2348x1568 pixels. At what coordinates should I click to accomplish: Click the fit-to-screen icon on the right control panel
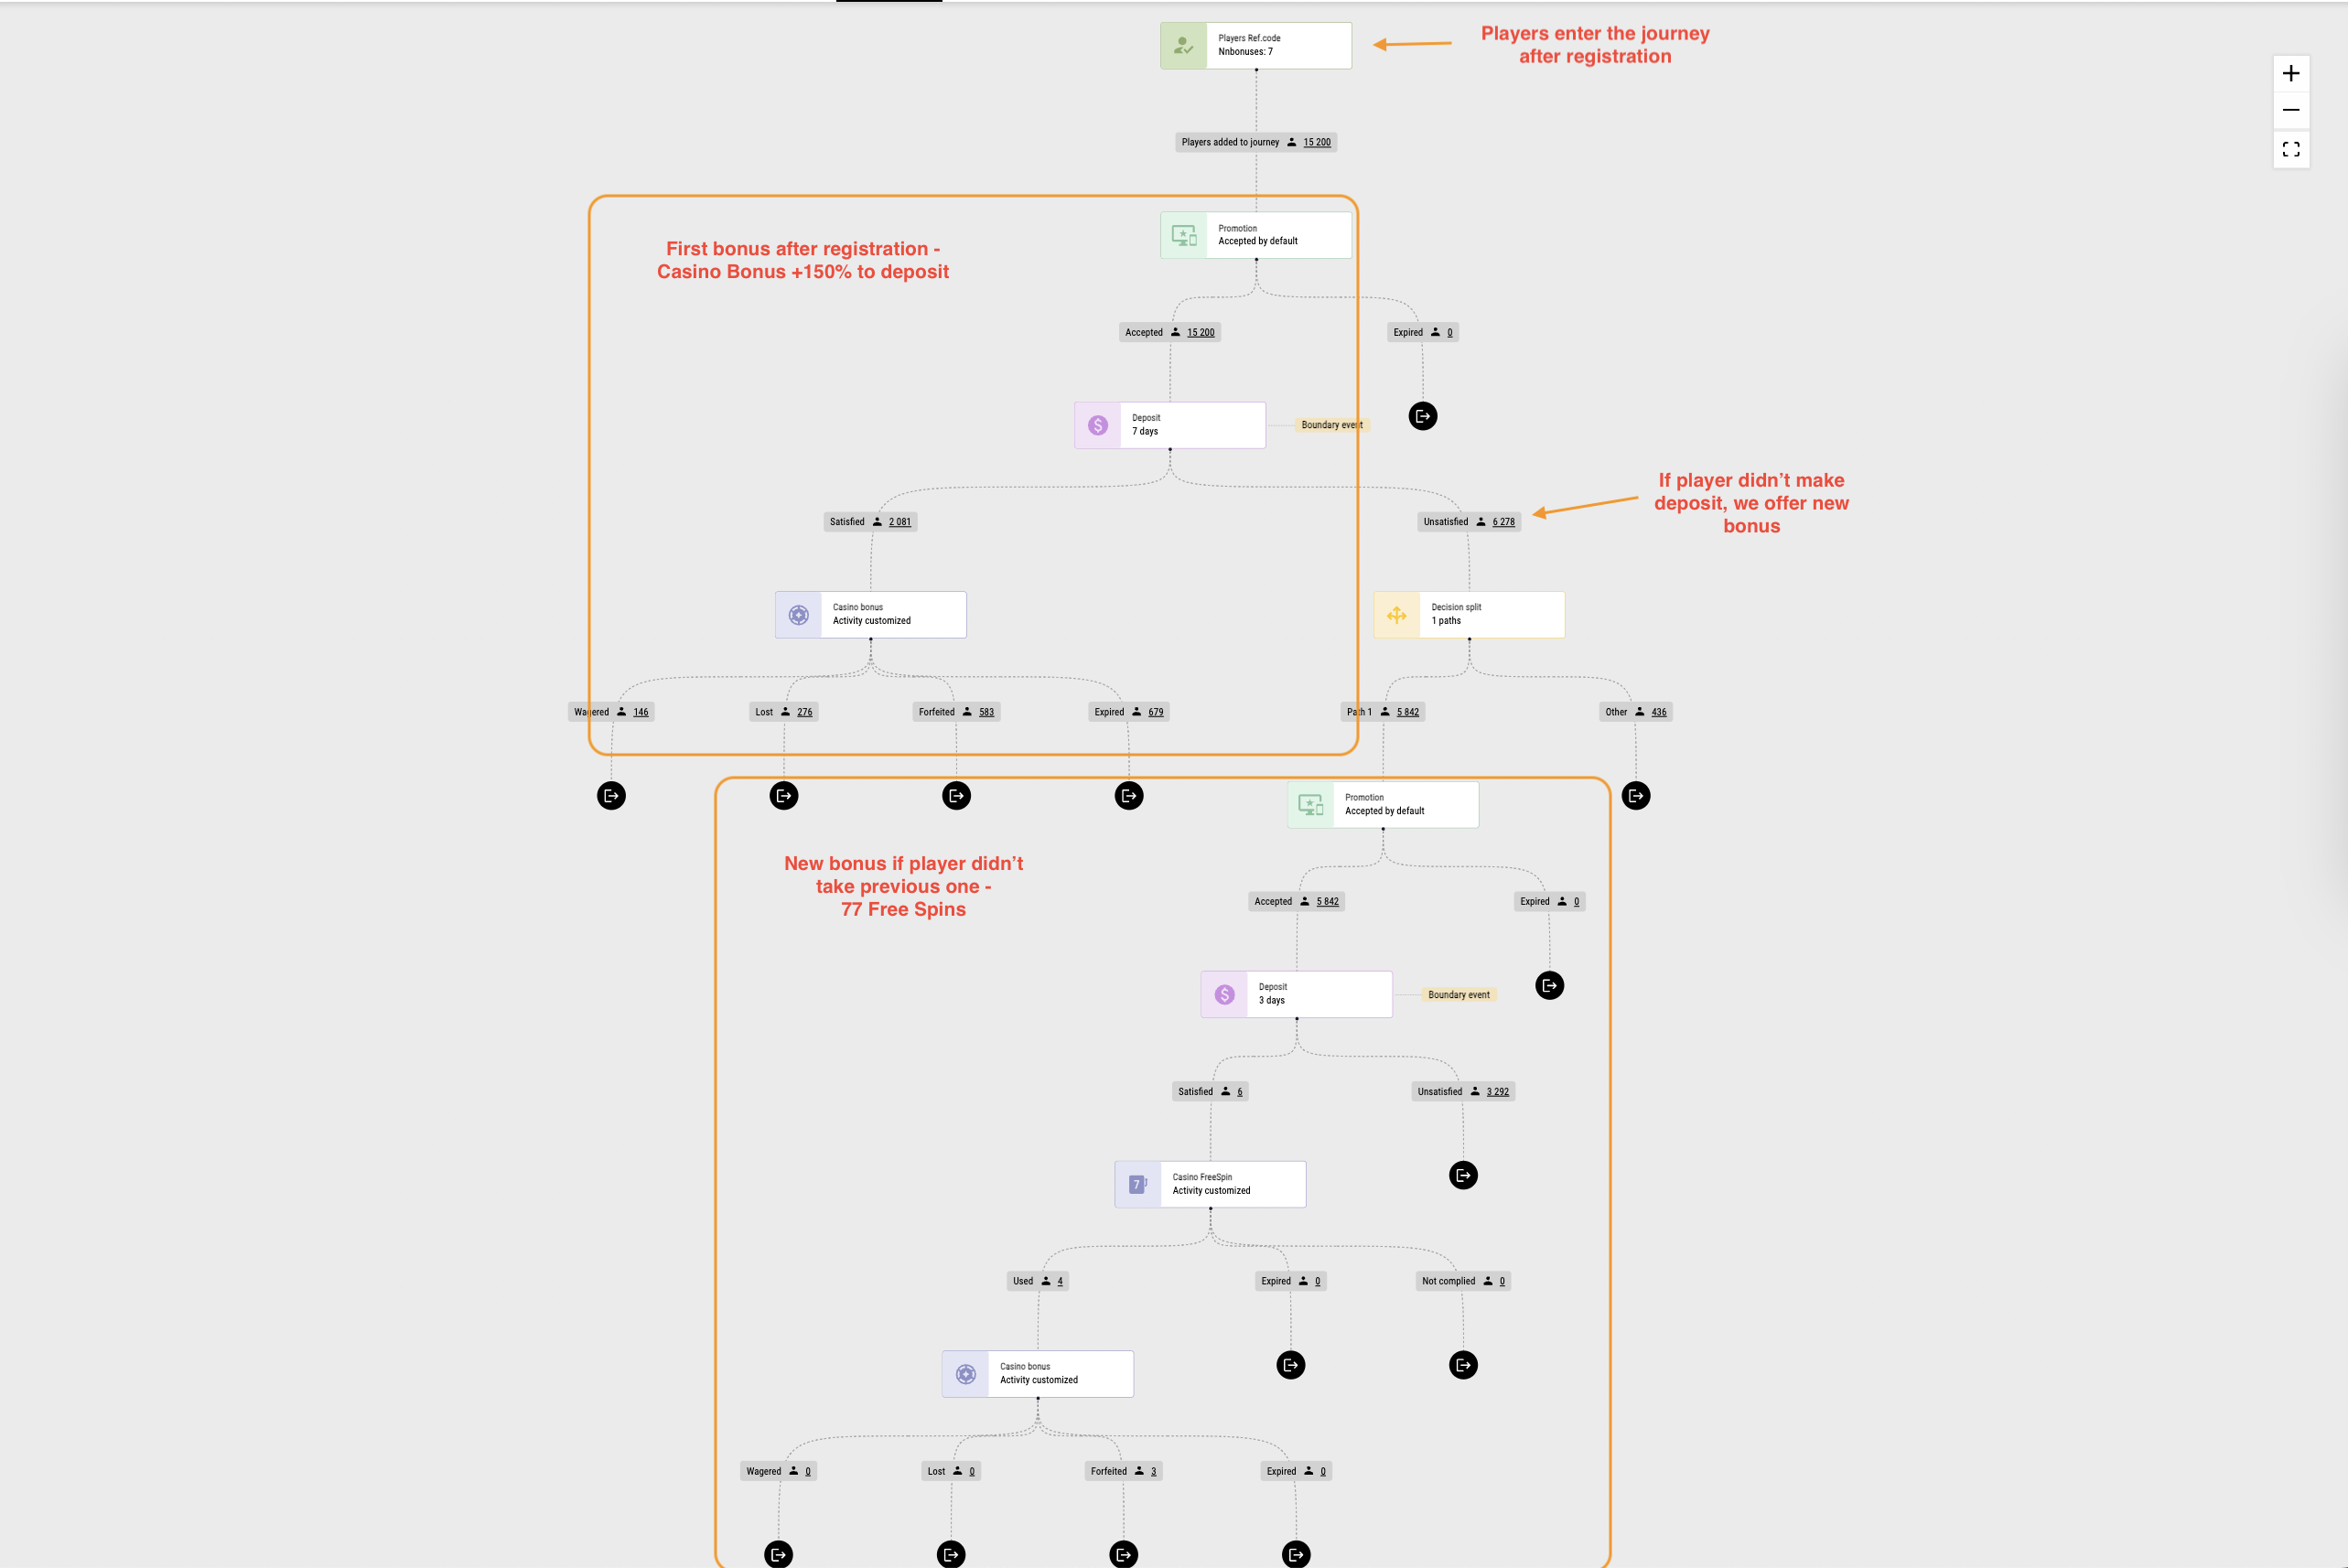[2290, 149]
